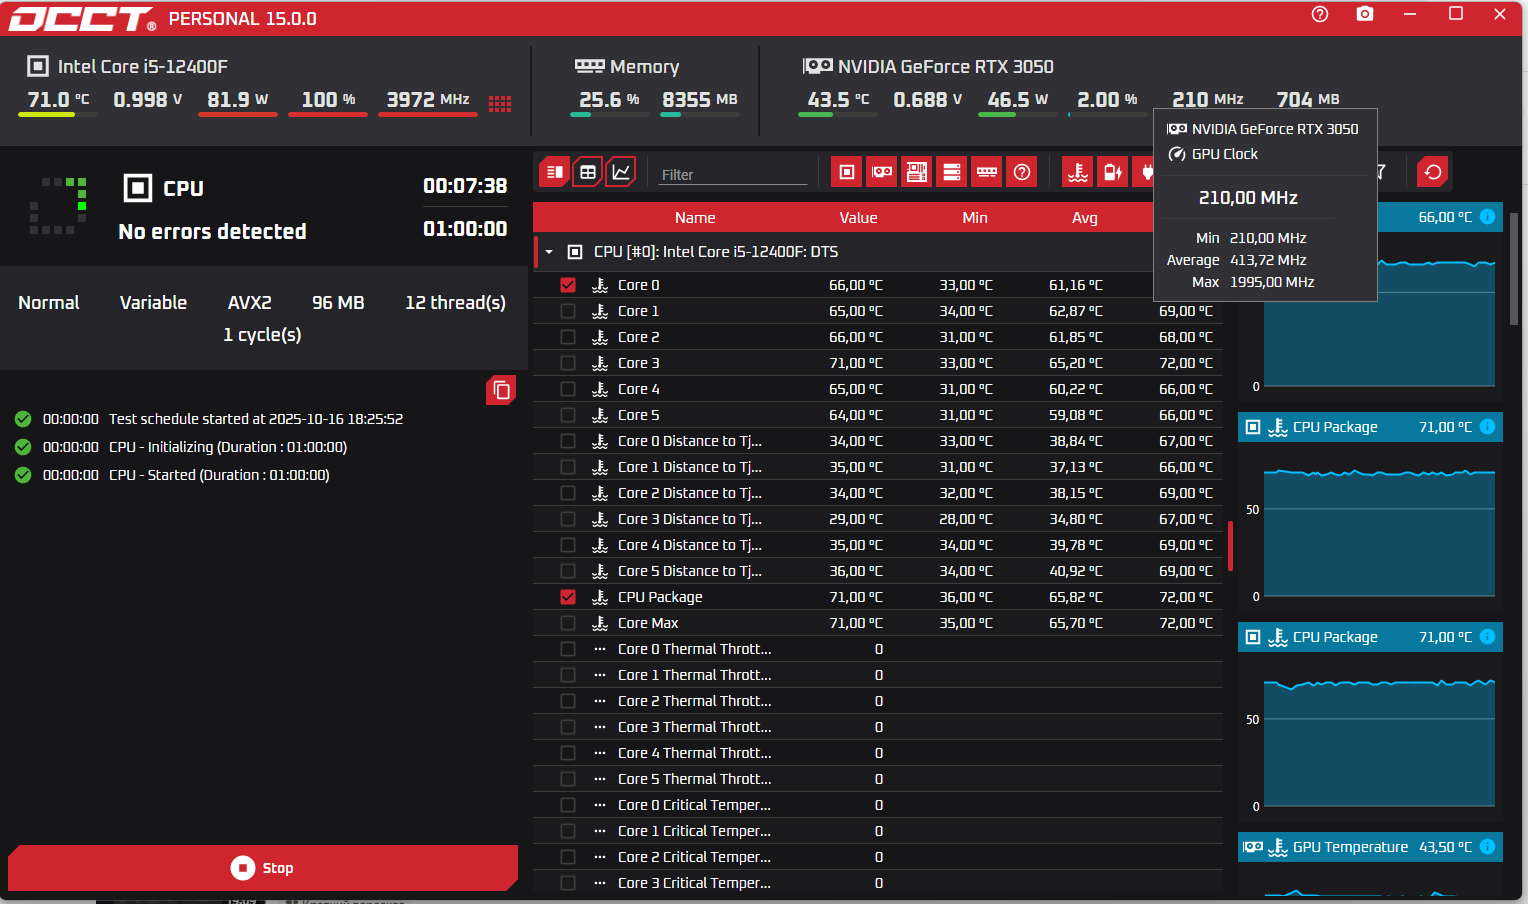Open the CPU core grid indicator

coord(500,103)
